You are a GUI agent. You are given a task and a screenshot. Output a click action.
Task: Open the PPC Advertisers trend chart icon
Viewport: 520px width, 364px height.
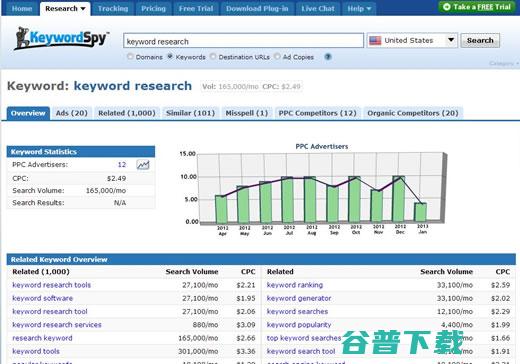(x=143, y=165)
